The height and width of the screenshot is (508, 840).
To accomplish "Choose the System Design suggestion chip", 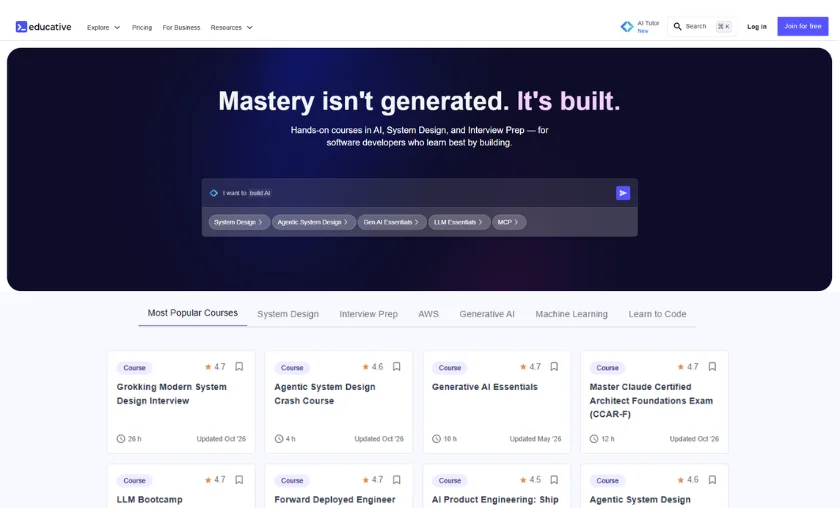I will point(239,222).
